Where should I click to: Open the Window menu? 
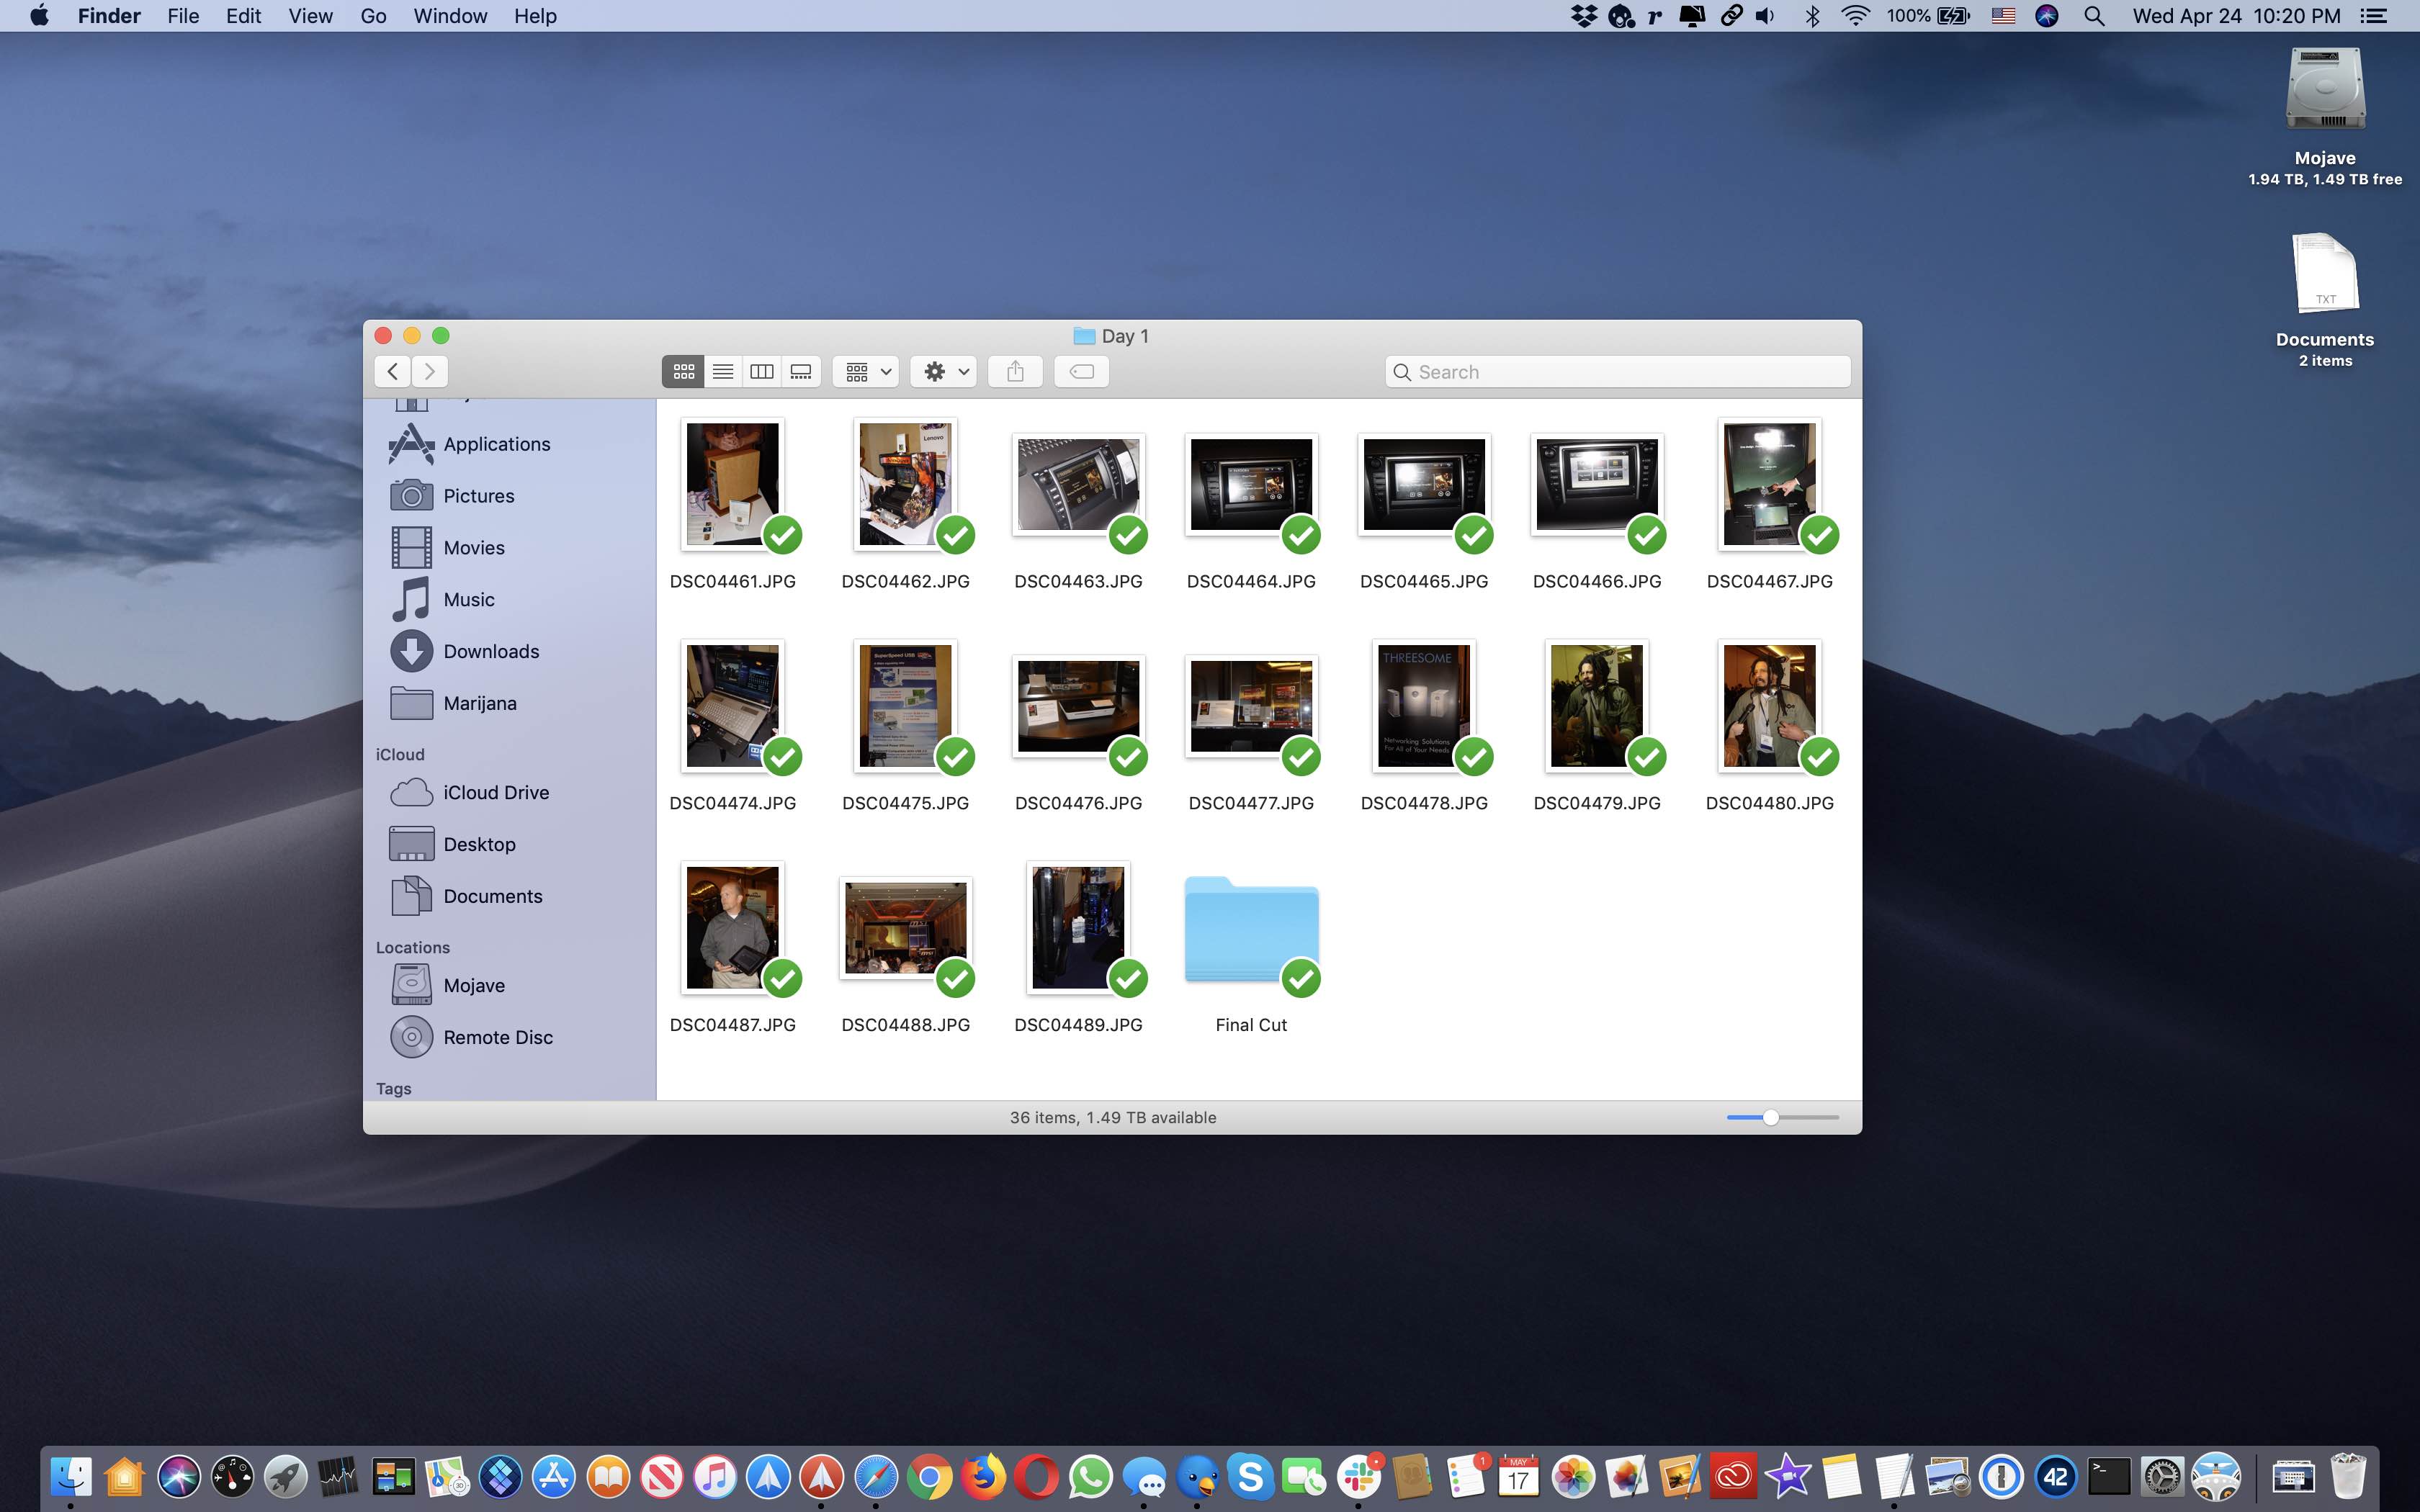[x=450, y=16]
